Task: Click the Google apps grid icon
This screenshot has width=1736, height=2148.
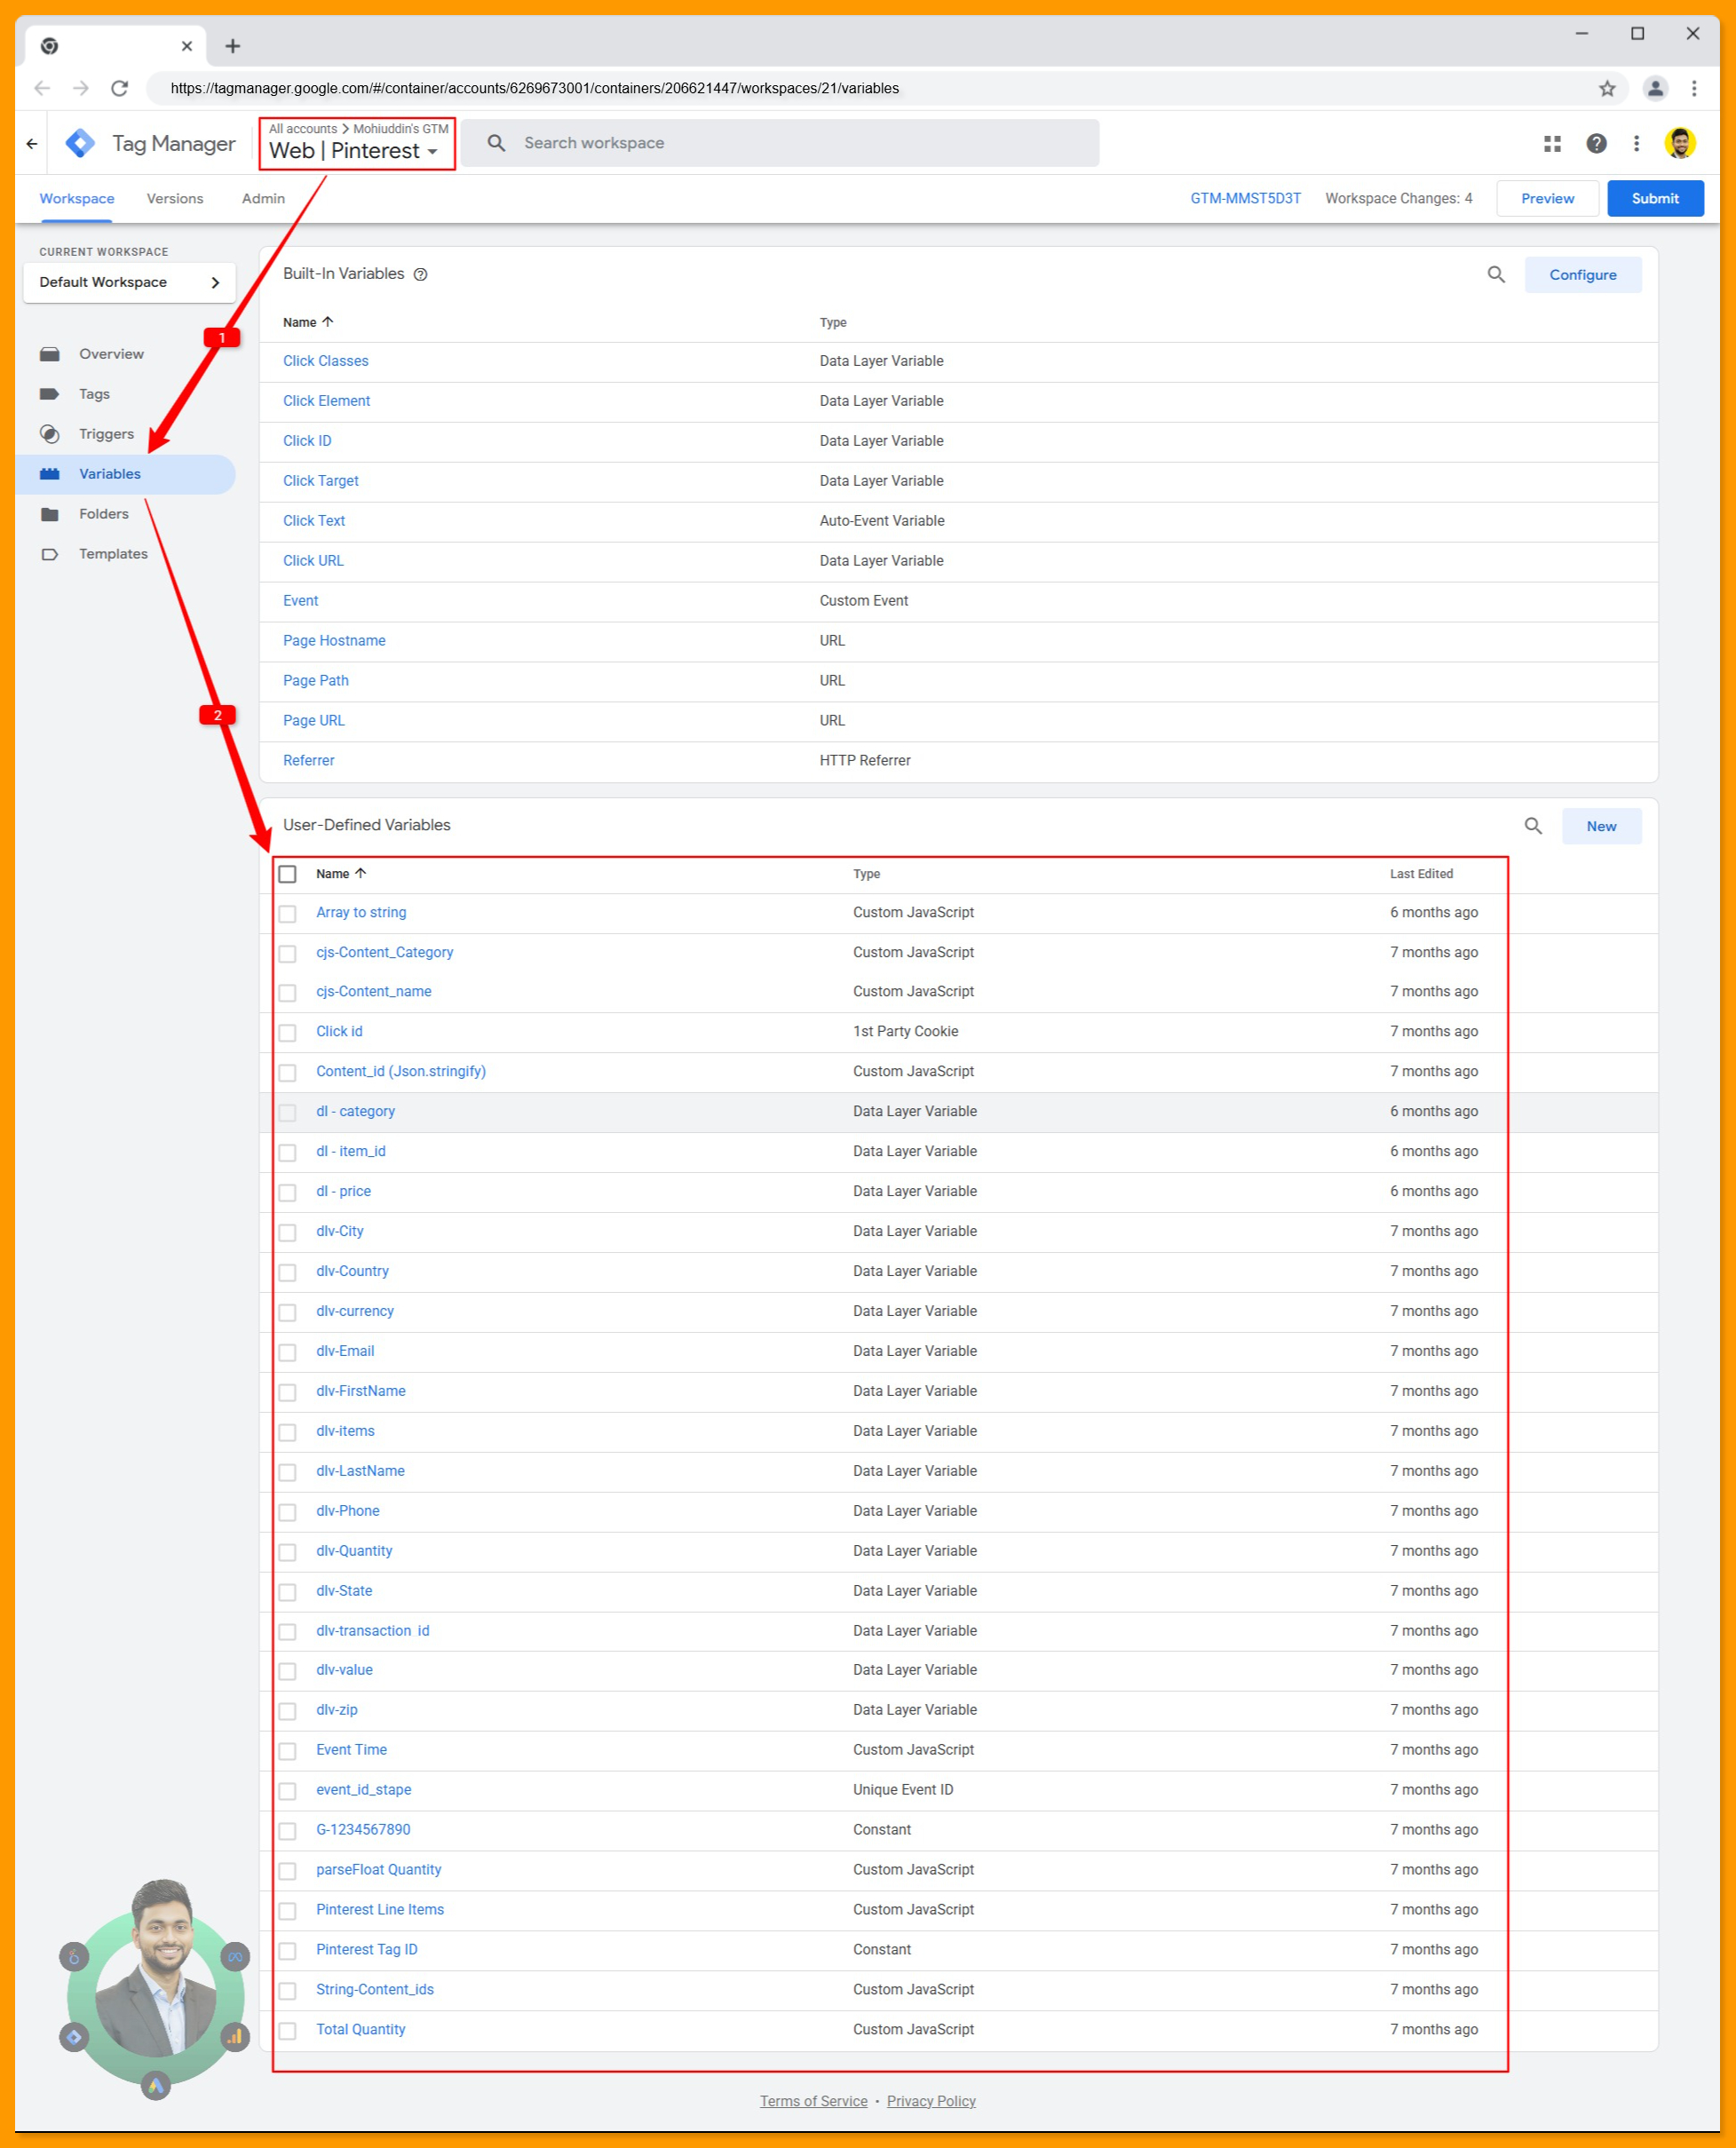Action: [x=1552, y=143]
